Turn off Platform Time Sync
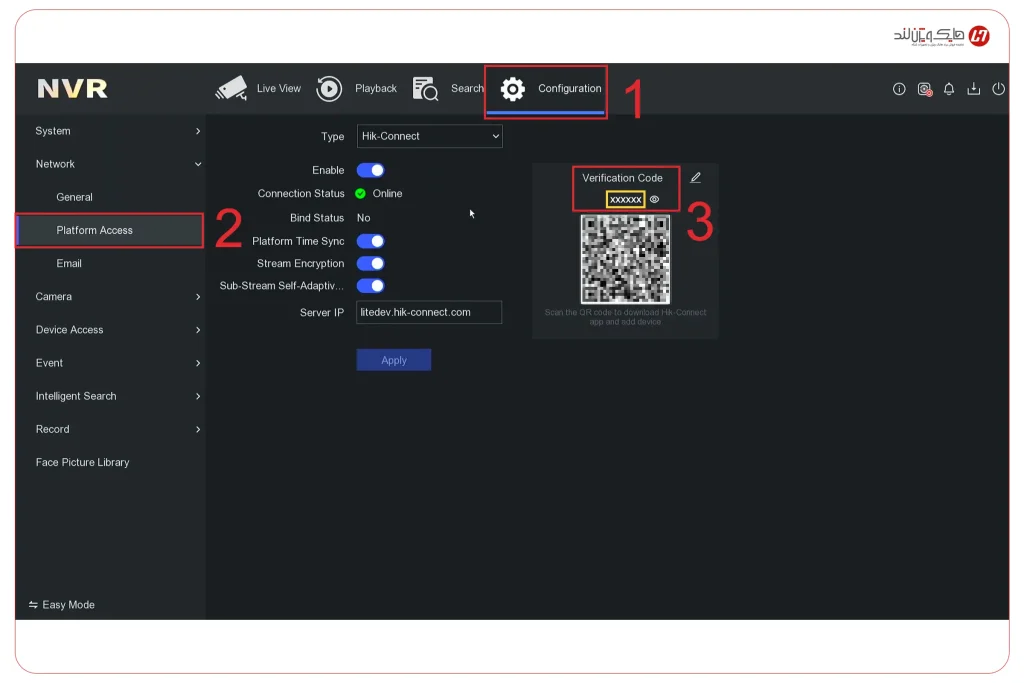This screenshot has height=683, width=1024. (x=370, y=240)
